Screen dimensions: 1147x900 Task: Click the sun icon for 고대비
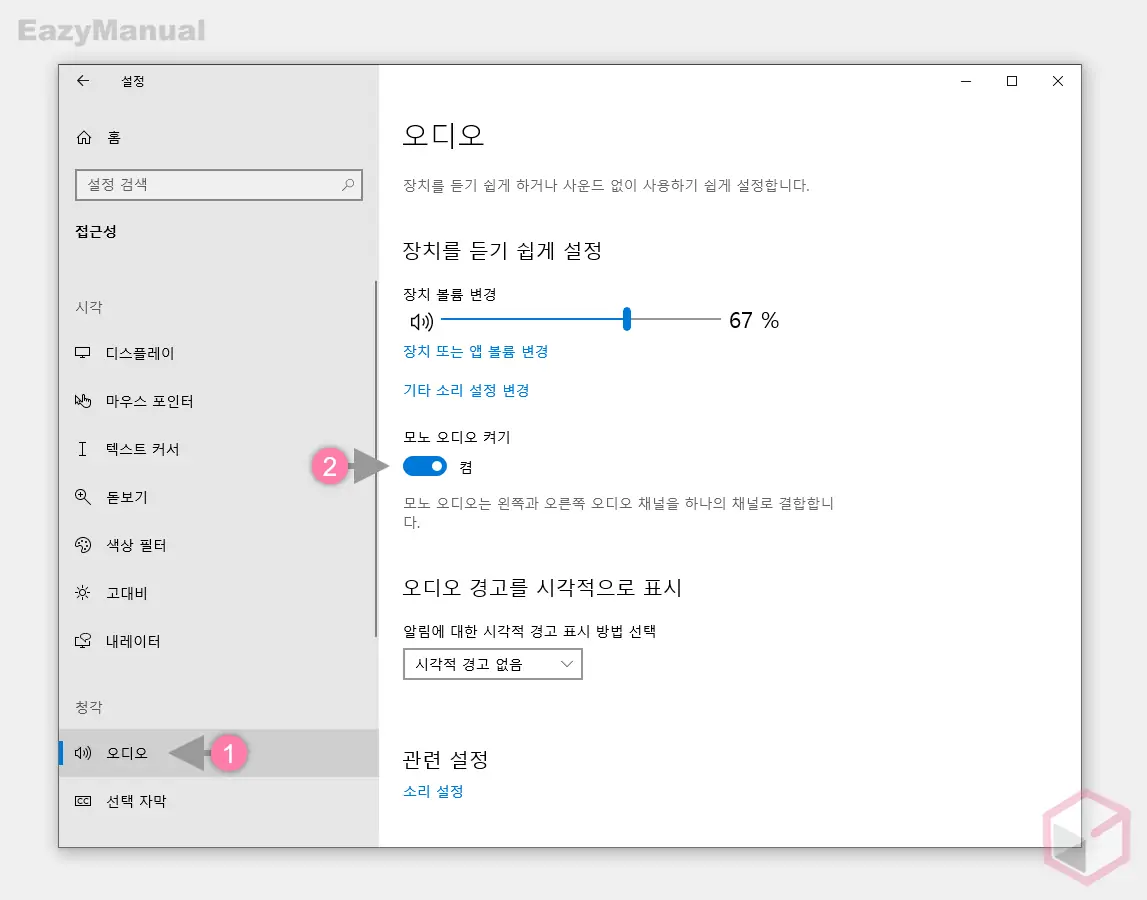83,593
